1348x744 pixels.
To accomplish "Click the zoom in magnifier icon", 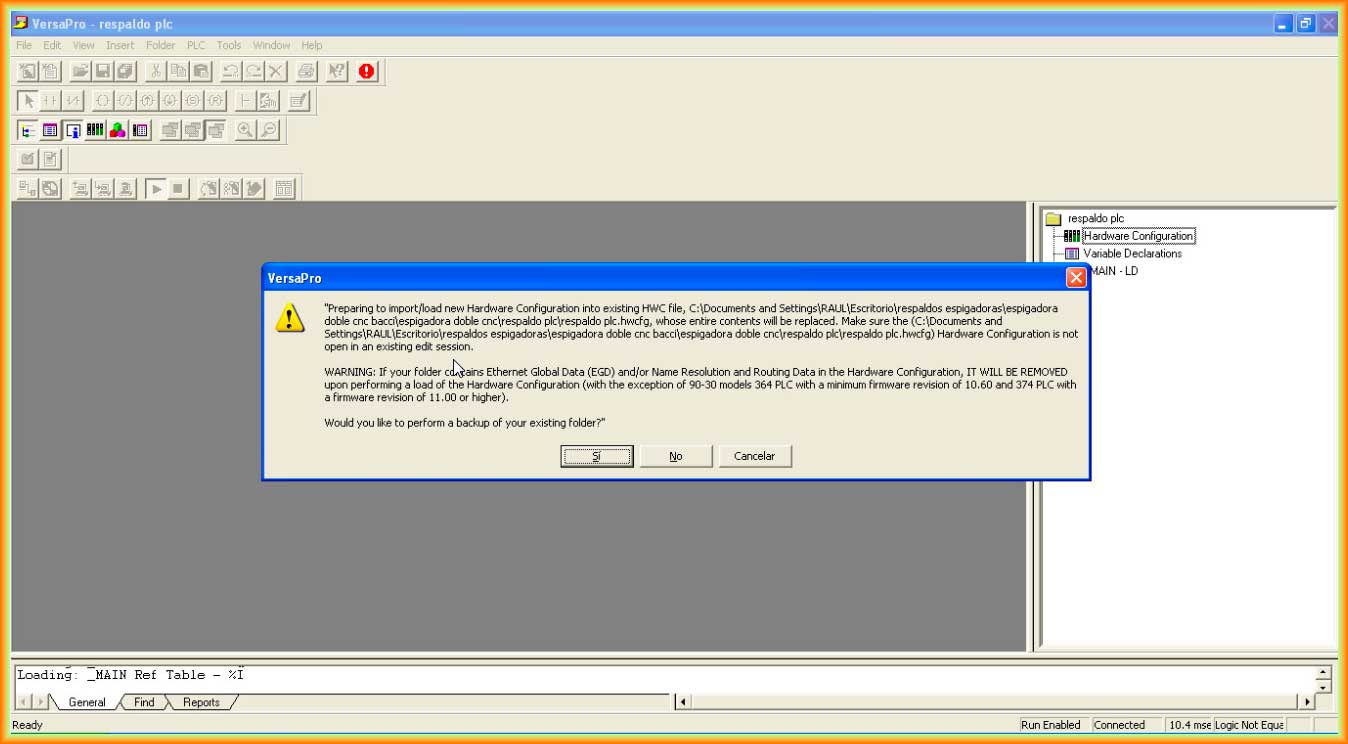I will click(245, 130).
